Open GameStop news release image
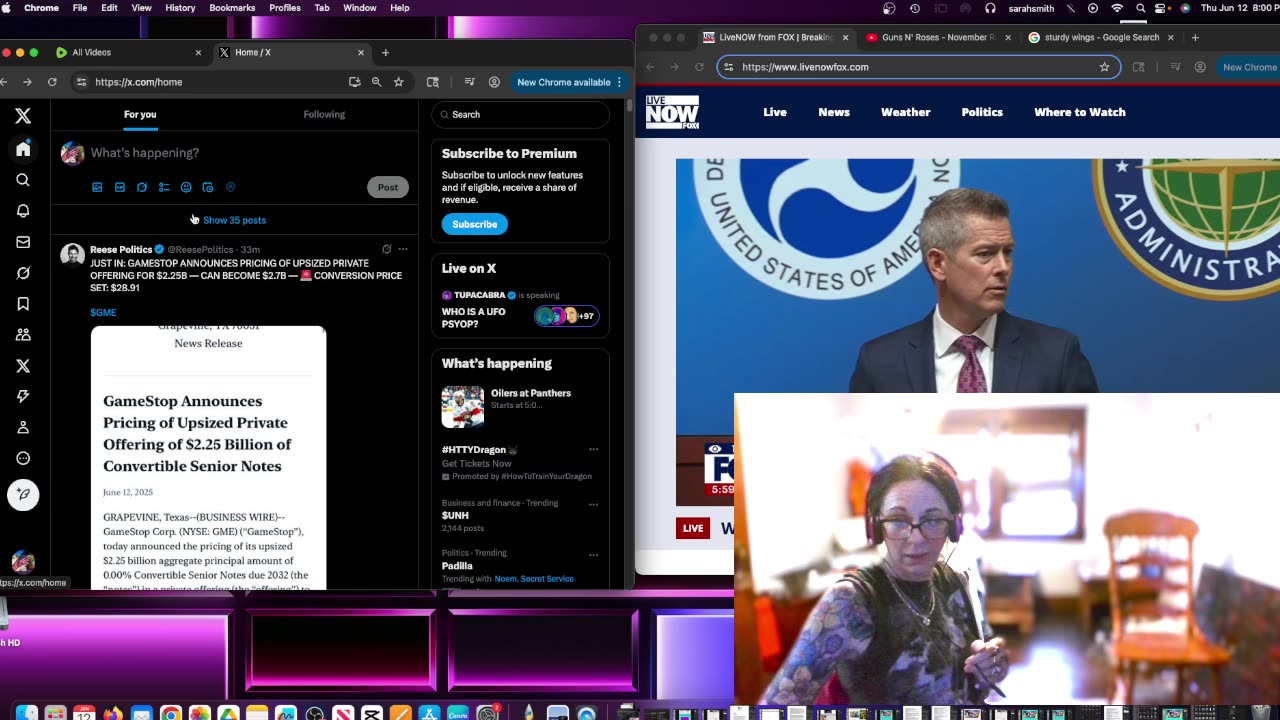Image resolution: width=1280 pixels, height=720 pixels. (x=208, y=457)
